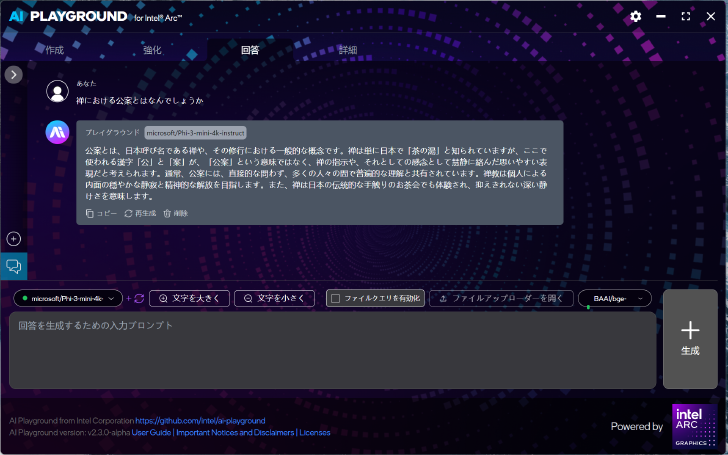Start a new conversation with the plus circle
This screenshot has height=455, width=728.
pos(13,239)
